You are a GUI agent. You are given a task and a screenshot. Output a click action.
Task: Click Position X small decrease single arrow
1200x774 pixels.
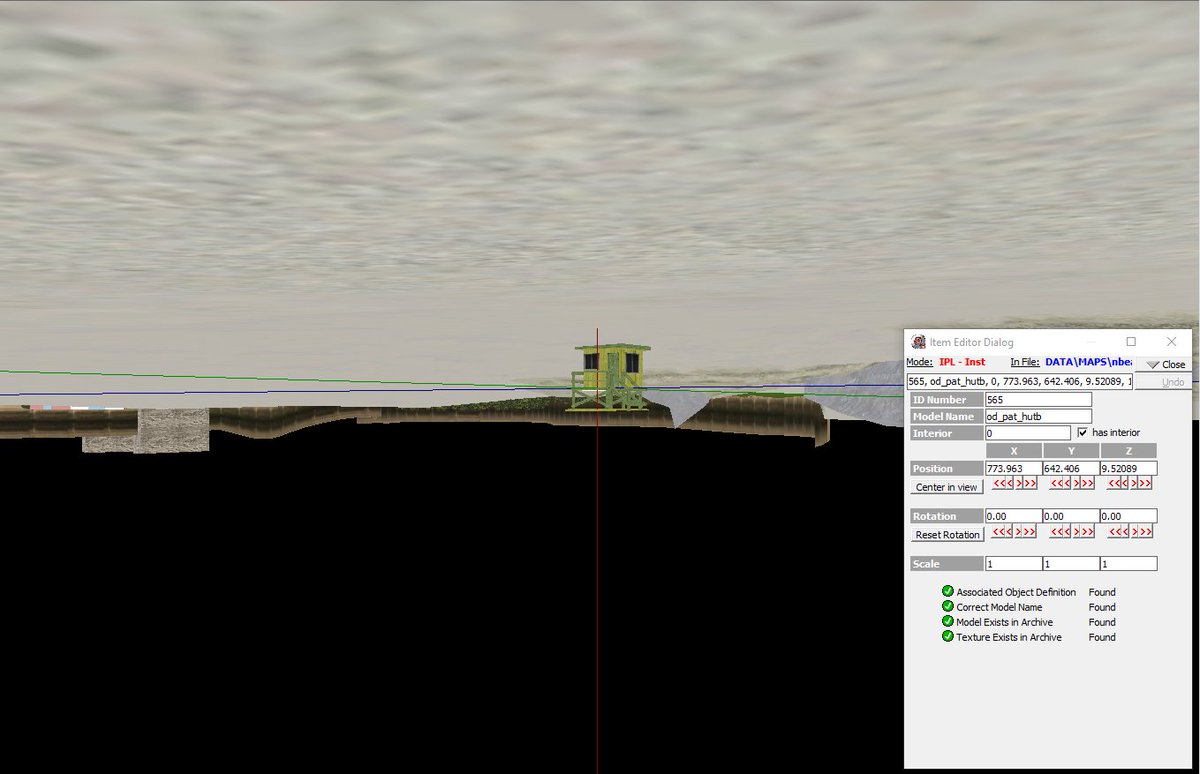click(1009, 483)
